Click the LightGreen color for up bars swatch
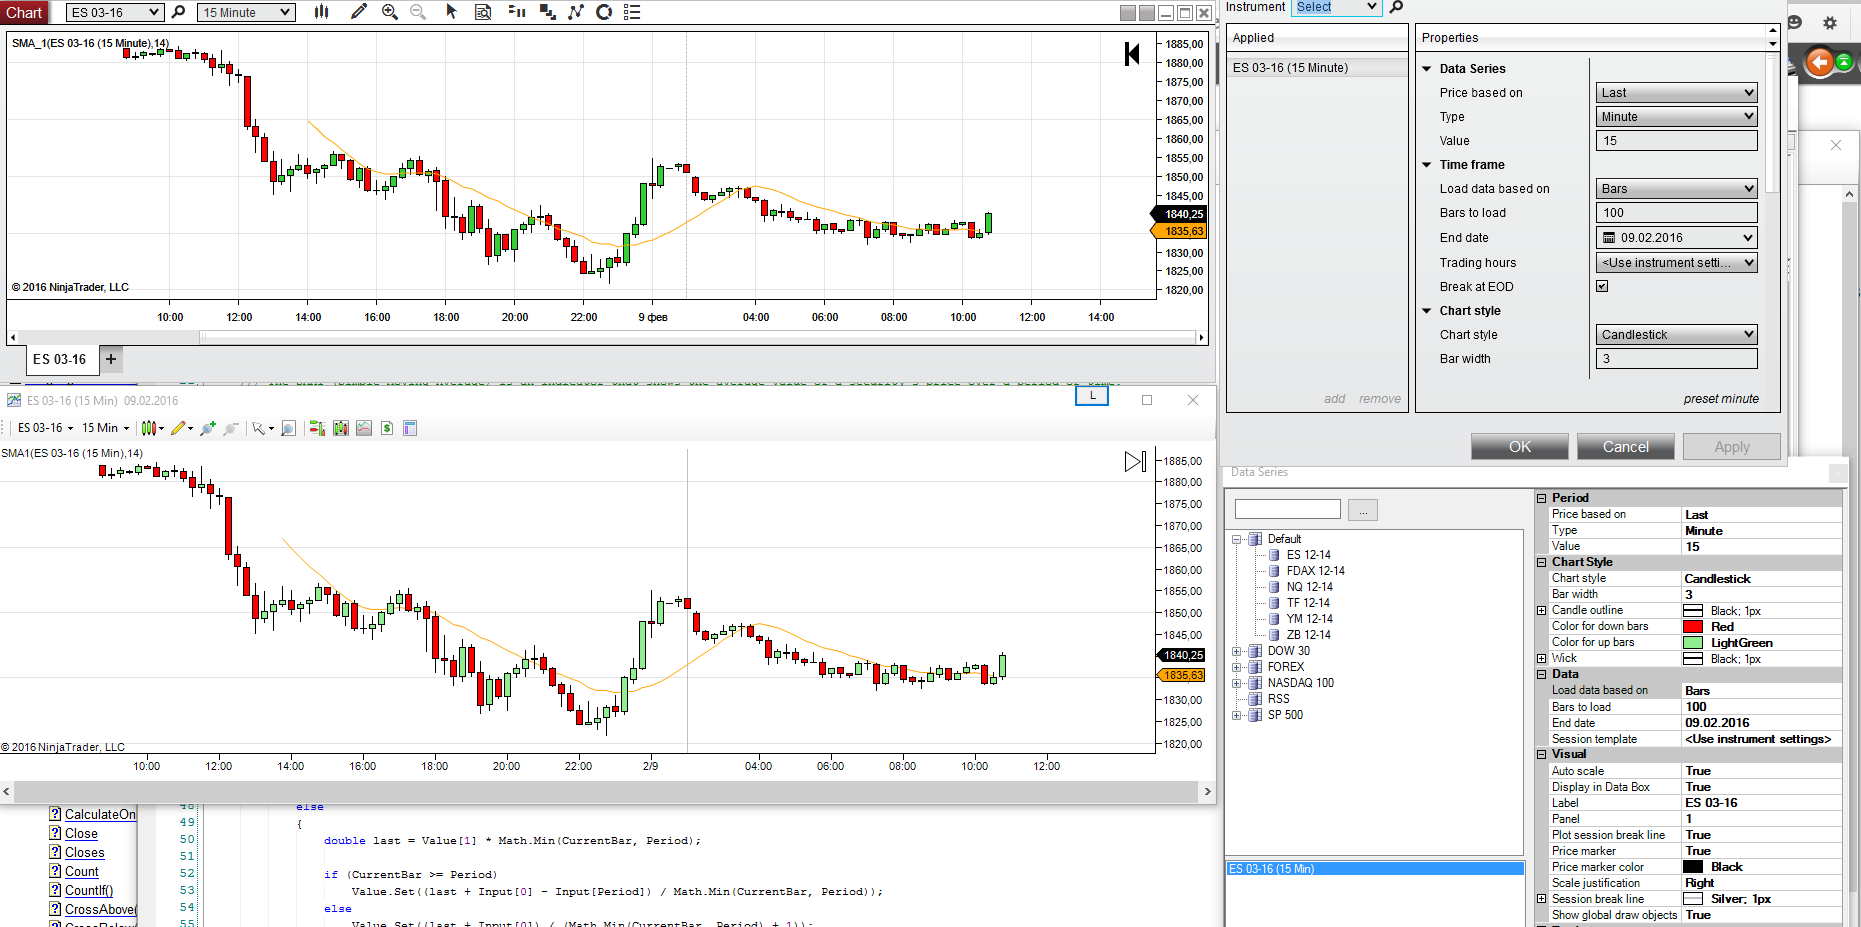 click(1693, 643)
